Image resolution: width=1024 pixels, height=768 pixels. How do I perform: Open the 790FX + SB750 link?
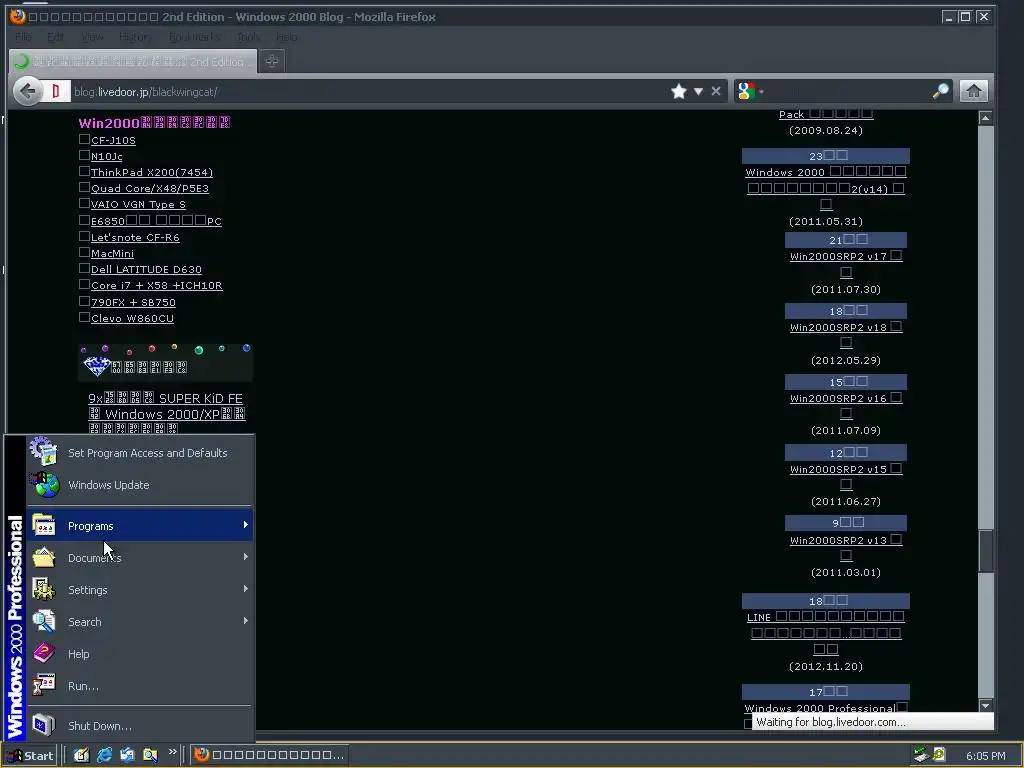pos(133,302)
